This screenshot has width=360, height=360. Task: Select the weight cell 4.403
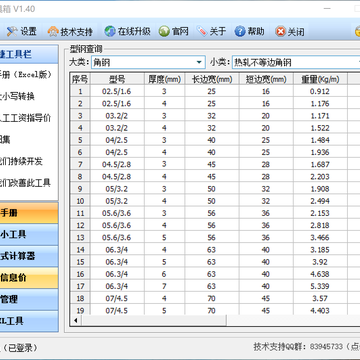click(320, 311)
